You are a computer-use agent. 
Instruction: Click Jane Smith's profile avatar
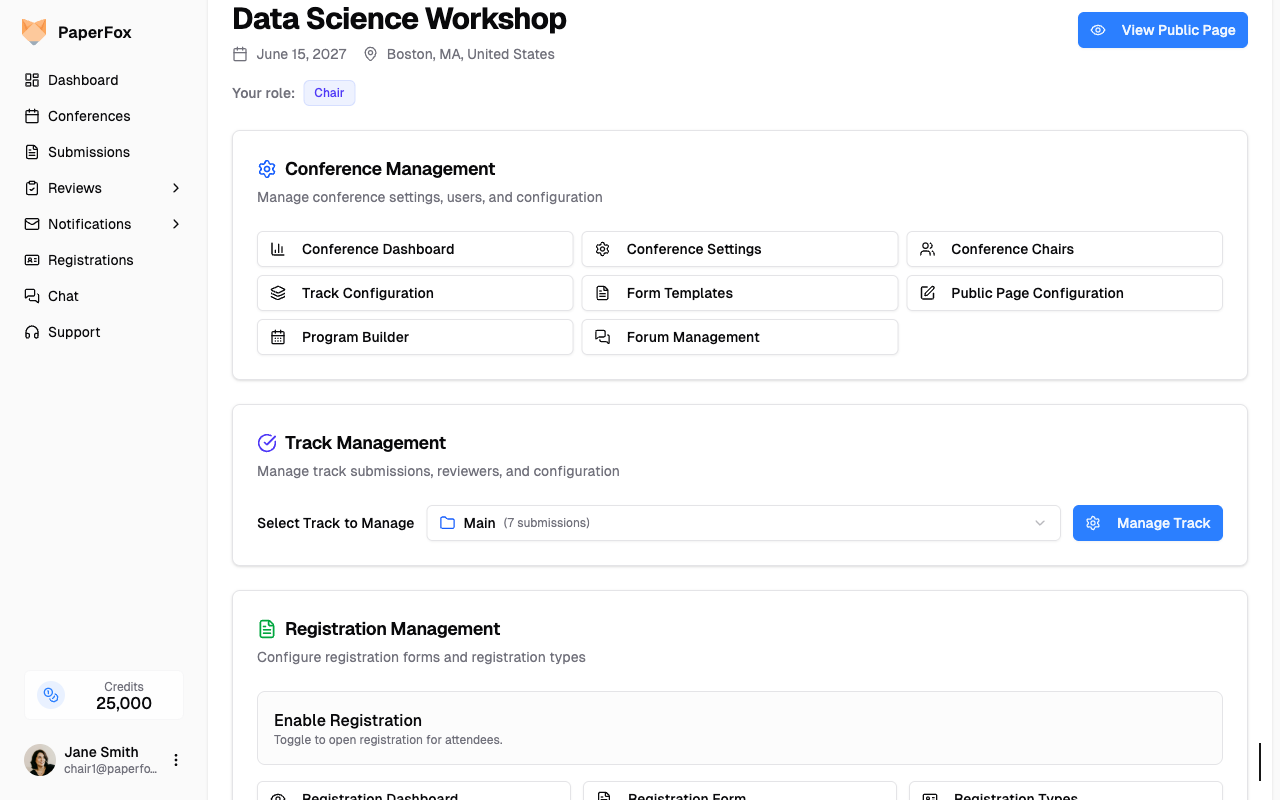(x=40, y=760)
